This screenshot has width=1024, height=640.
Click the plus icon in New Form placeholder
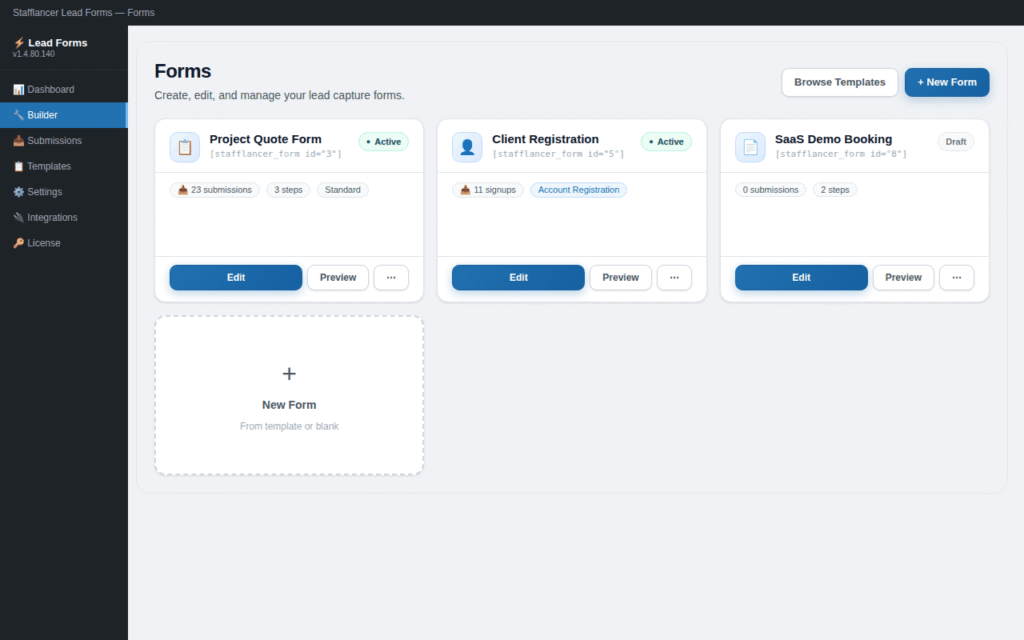tap(289, 374)
